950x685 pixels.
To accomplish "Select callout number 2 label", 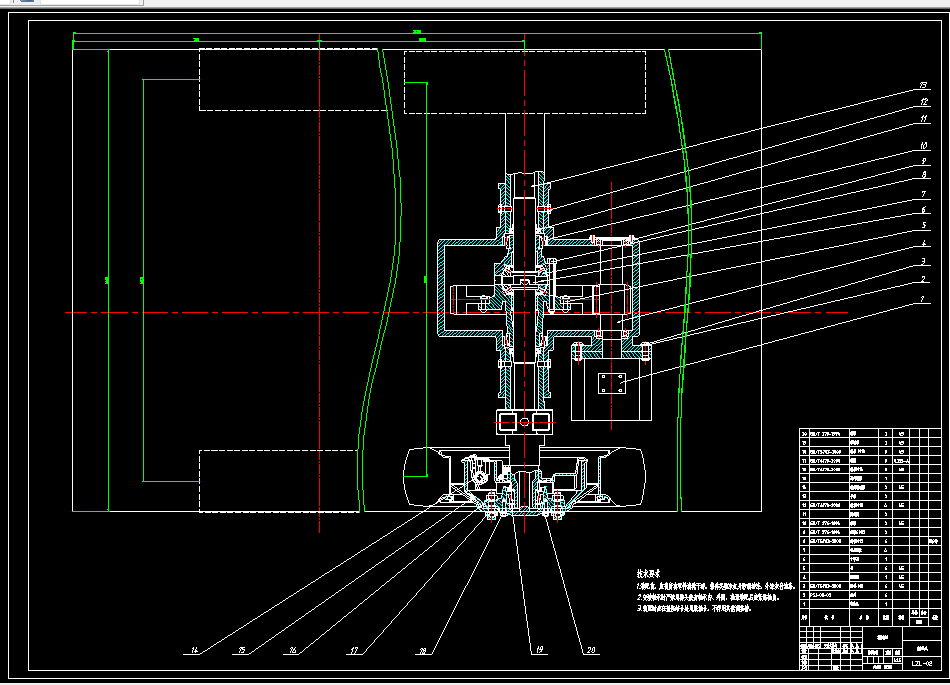I will click(x=923, y=279).
